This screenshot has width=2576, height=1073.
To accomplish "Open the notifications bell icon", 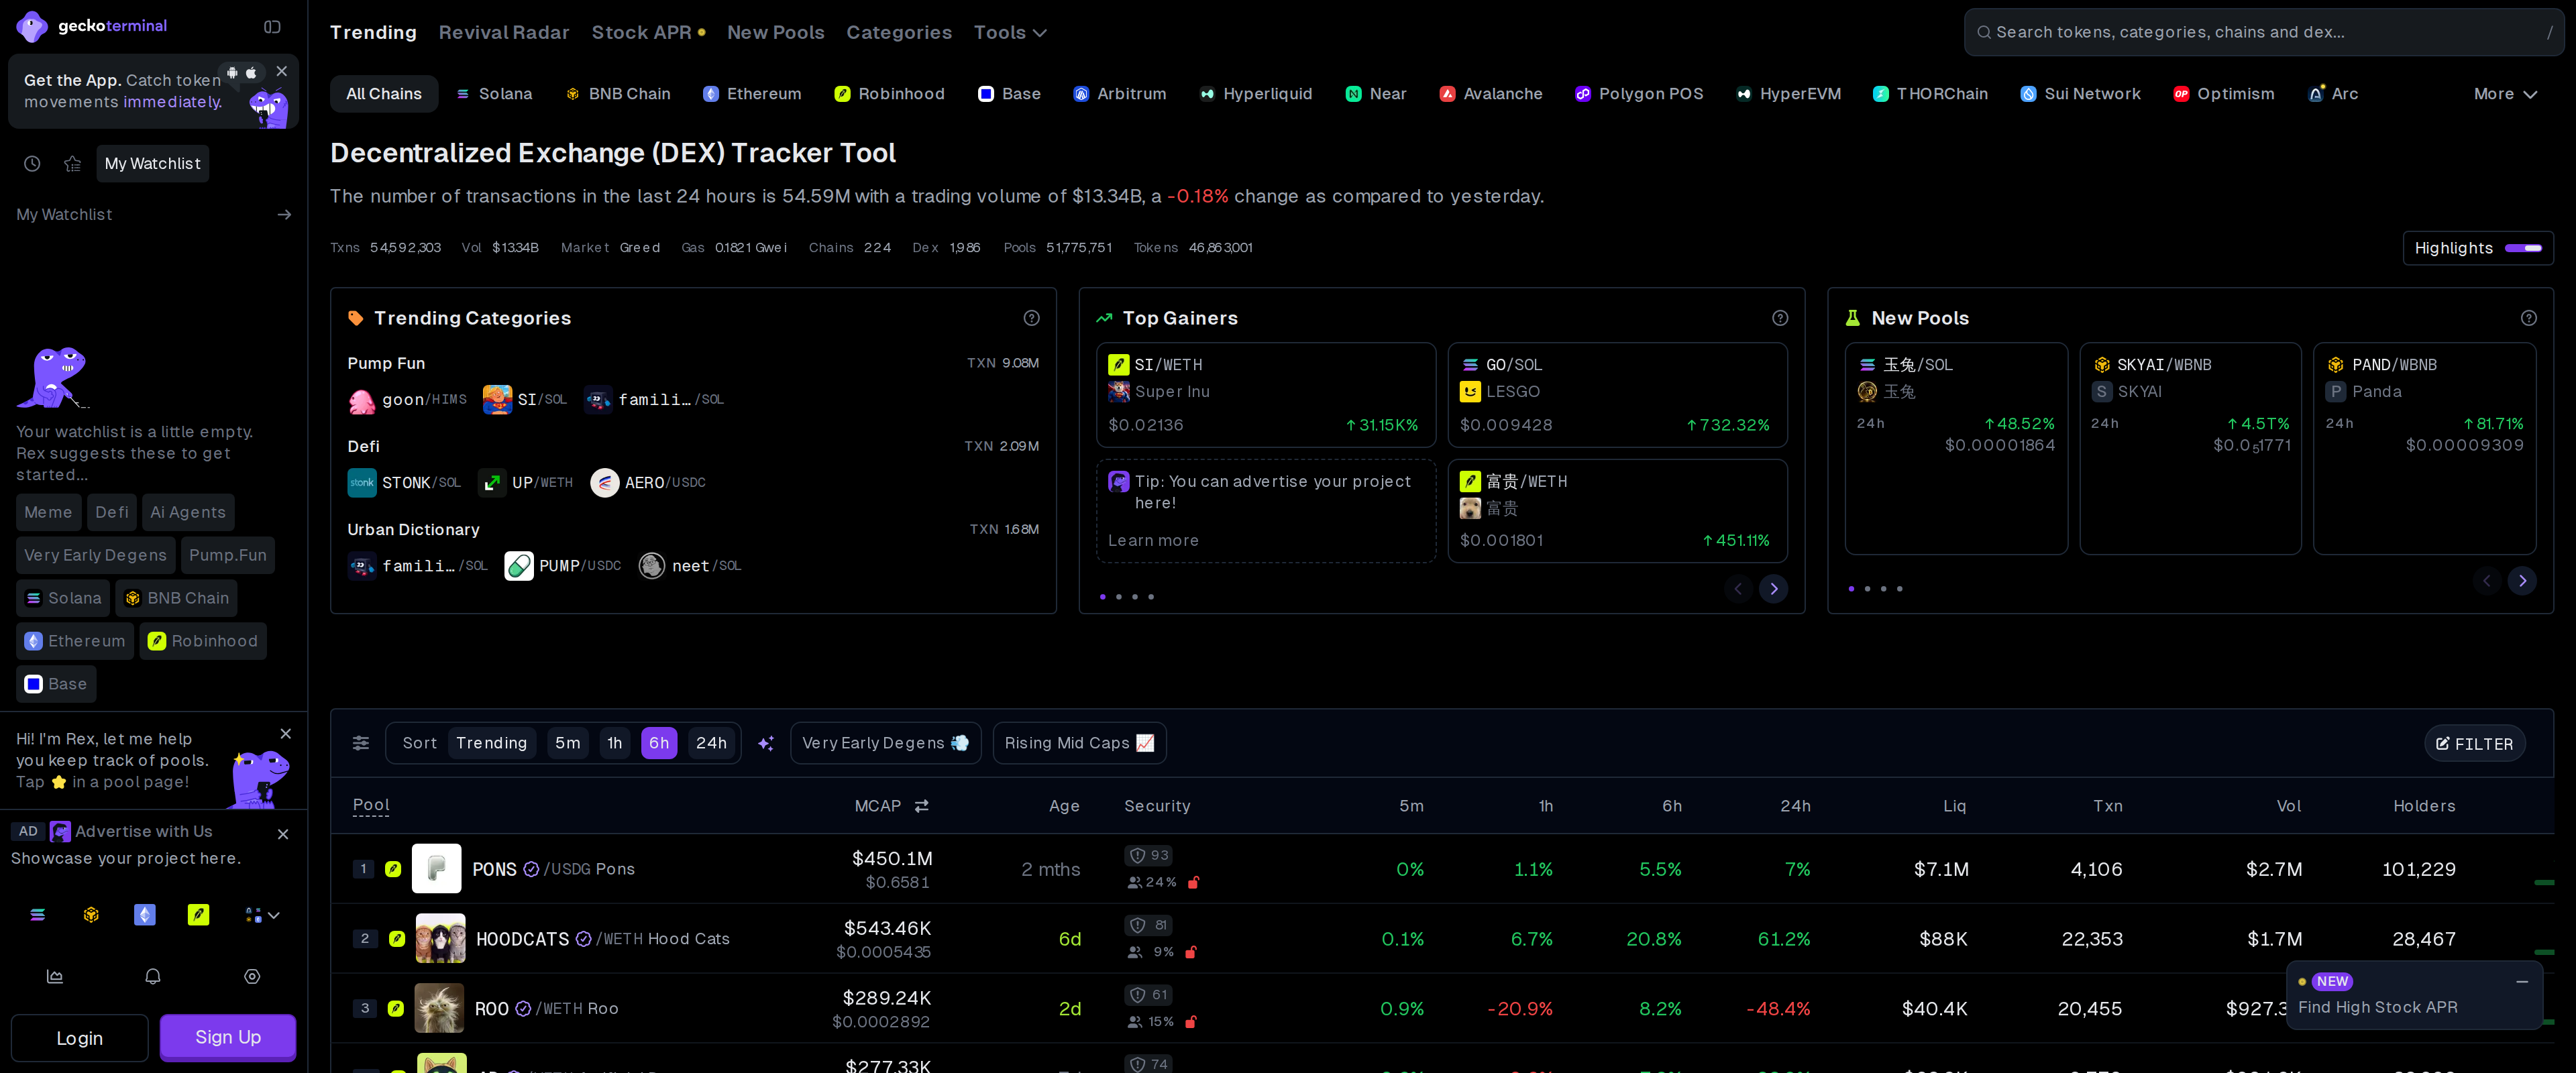I will [153, 976].
